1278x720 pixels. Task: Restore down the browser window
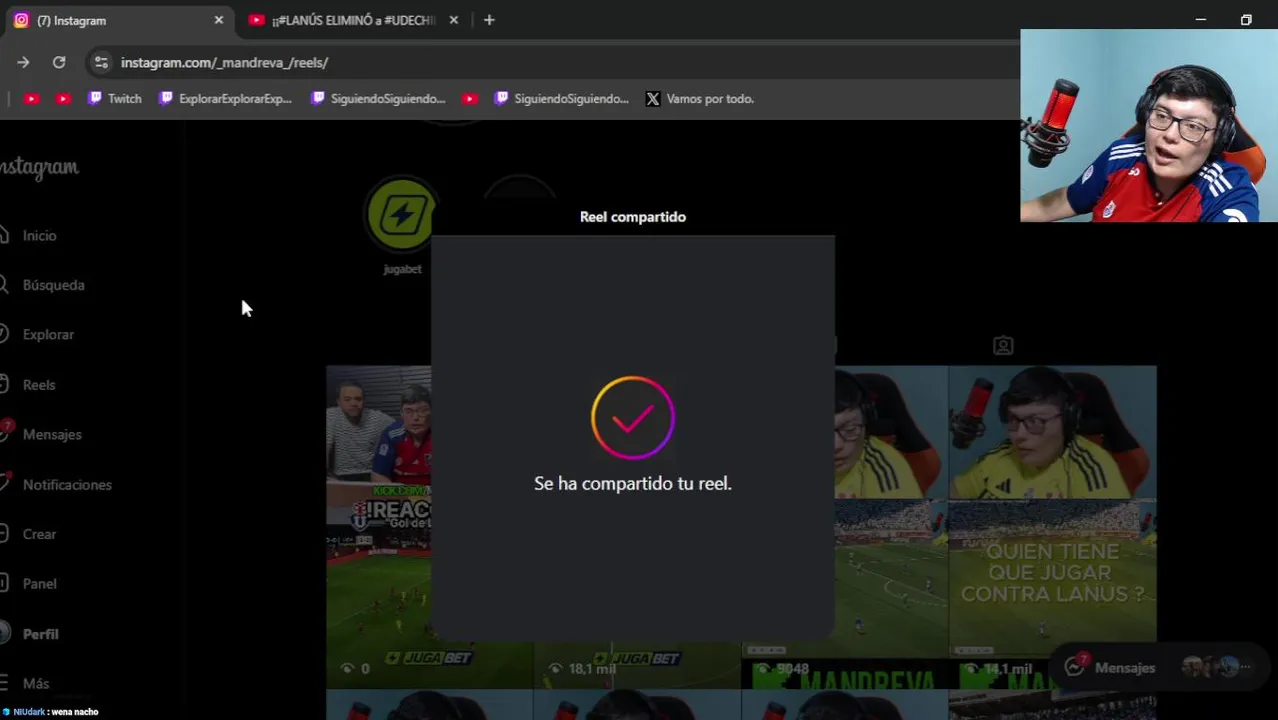[x=1246, y=20]
